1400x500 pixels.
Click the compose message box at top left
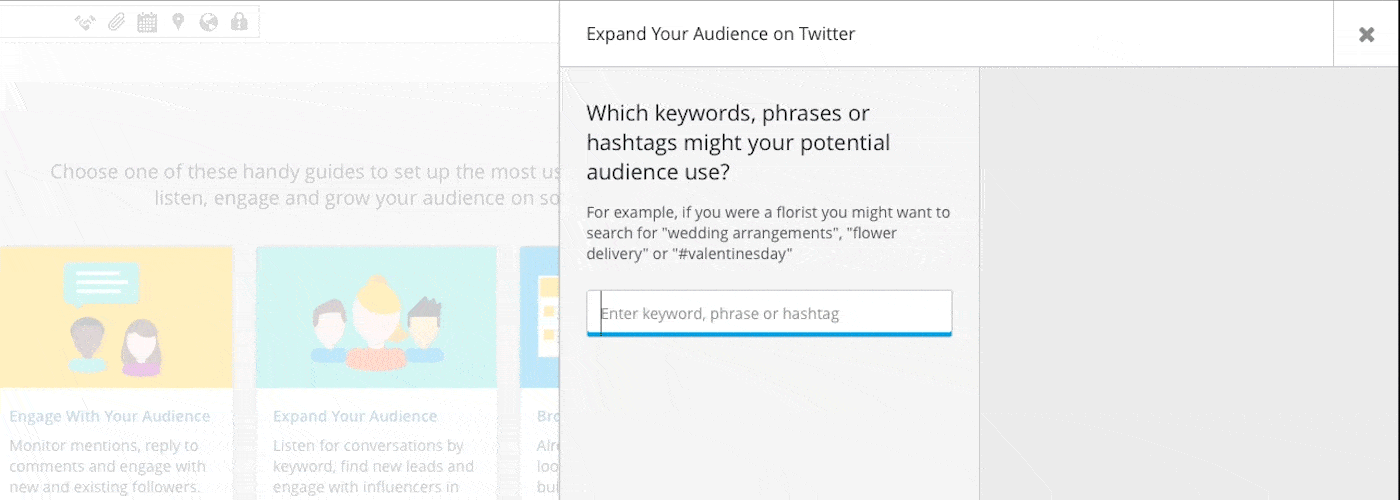tap(130, 22)
